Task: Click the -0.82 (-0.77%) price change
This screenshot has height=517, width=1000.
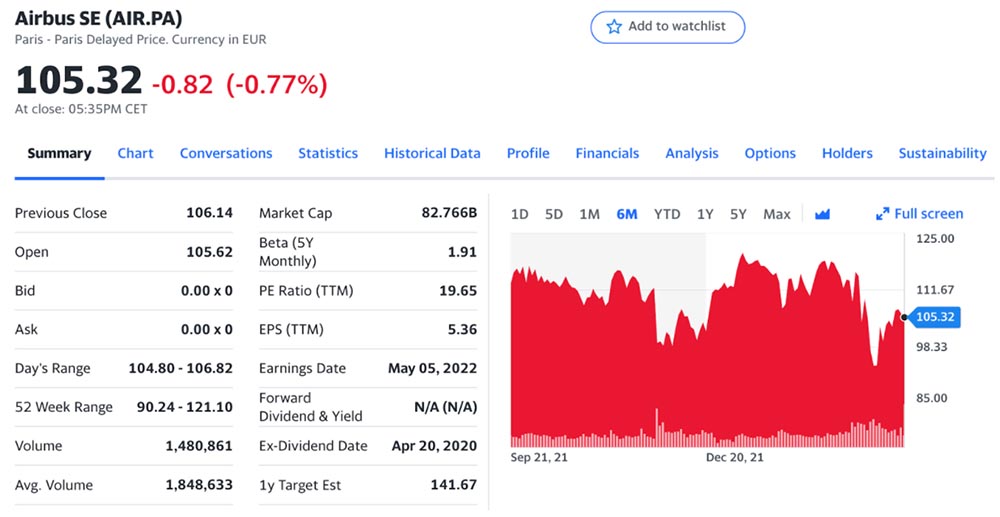Action: [240, 84]
